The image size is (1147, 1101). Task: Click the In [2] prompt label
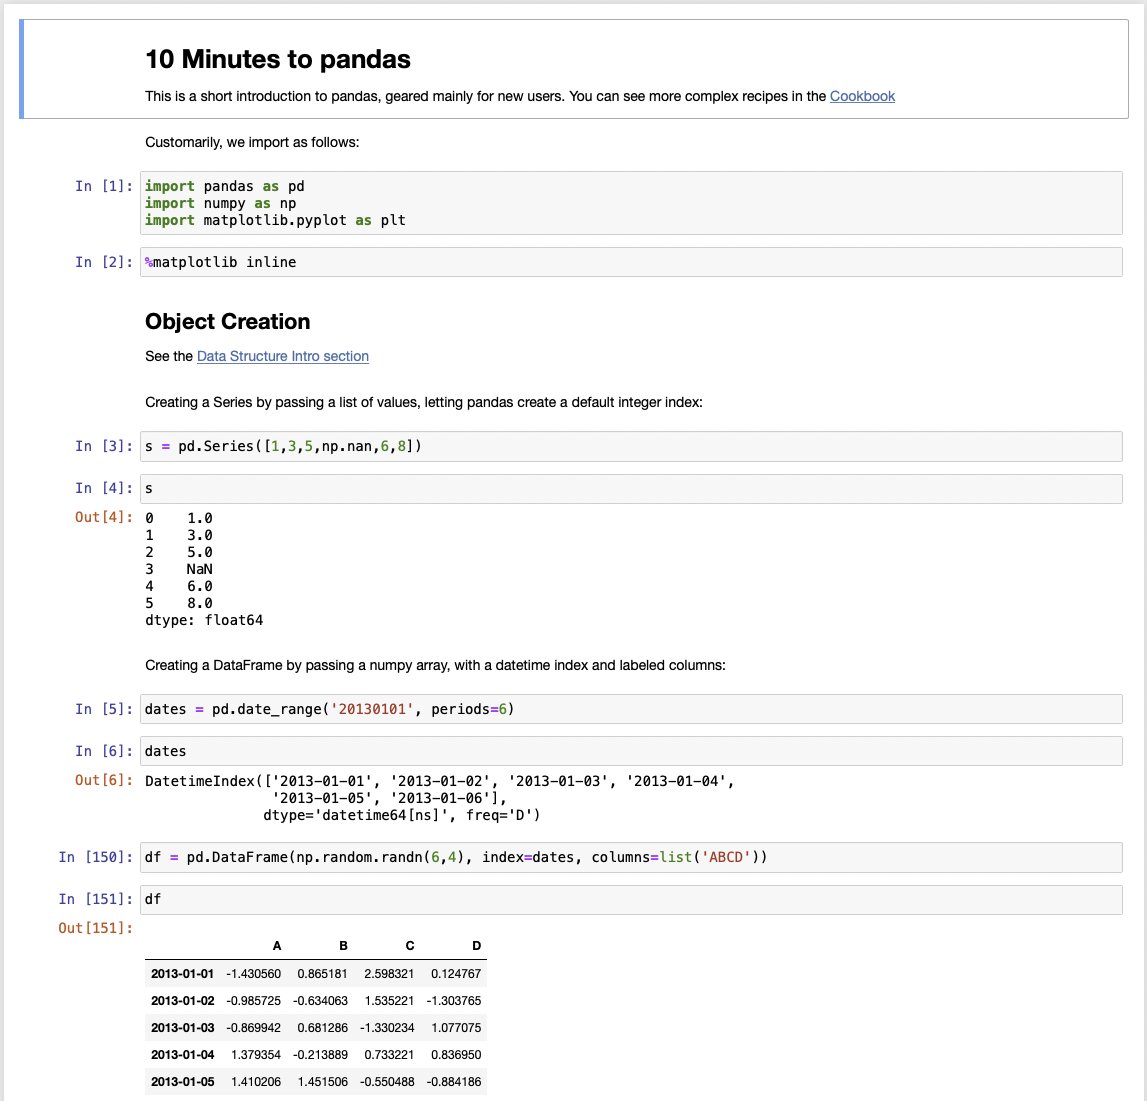pos(103,262)
